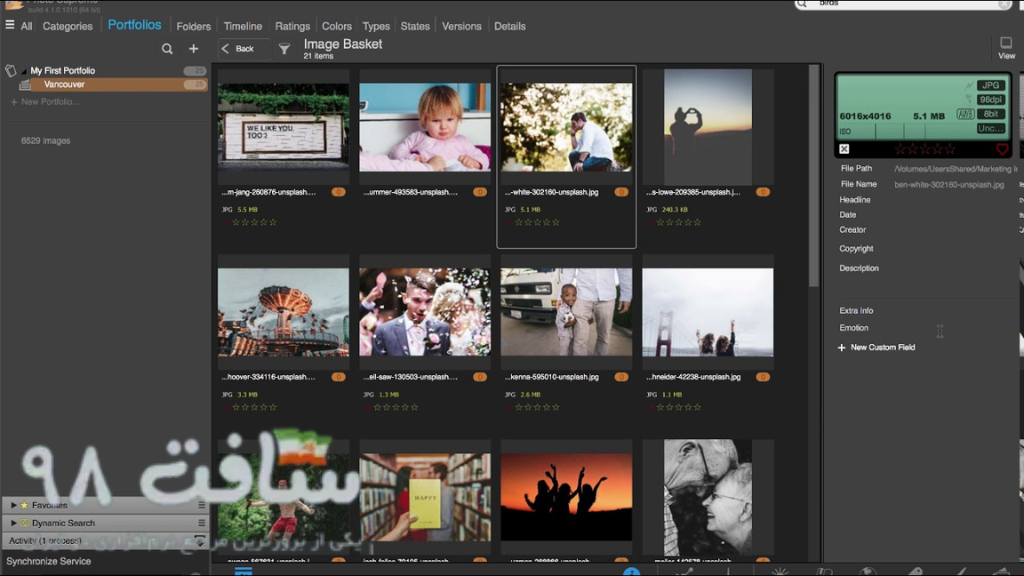The height and width of the screenshot is (576, 1024).
Task: Toggle the red flag under hneider-42238 thumbnail
Action: pos(650,408)
